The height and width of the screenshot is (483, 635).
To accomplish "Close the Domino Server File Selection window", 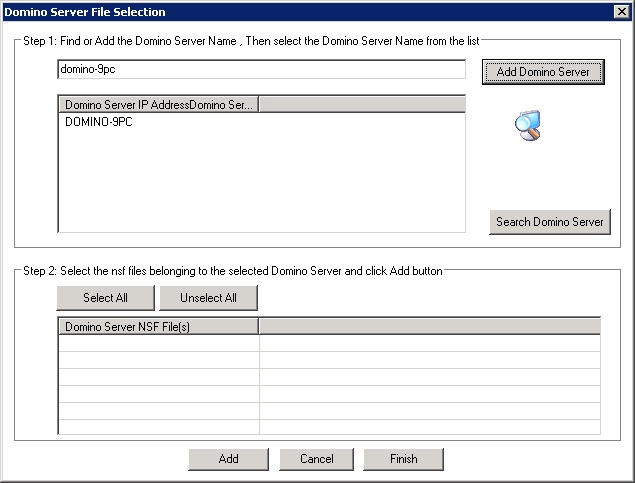I will tap(621, 12).
